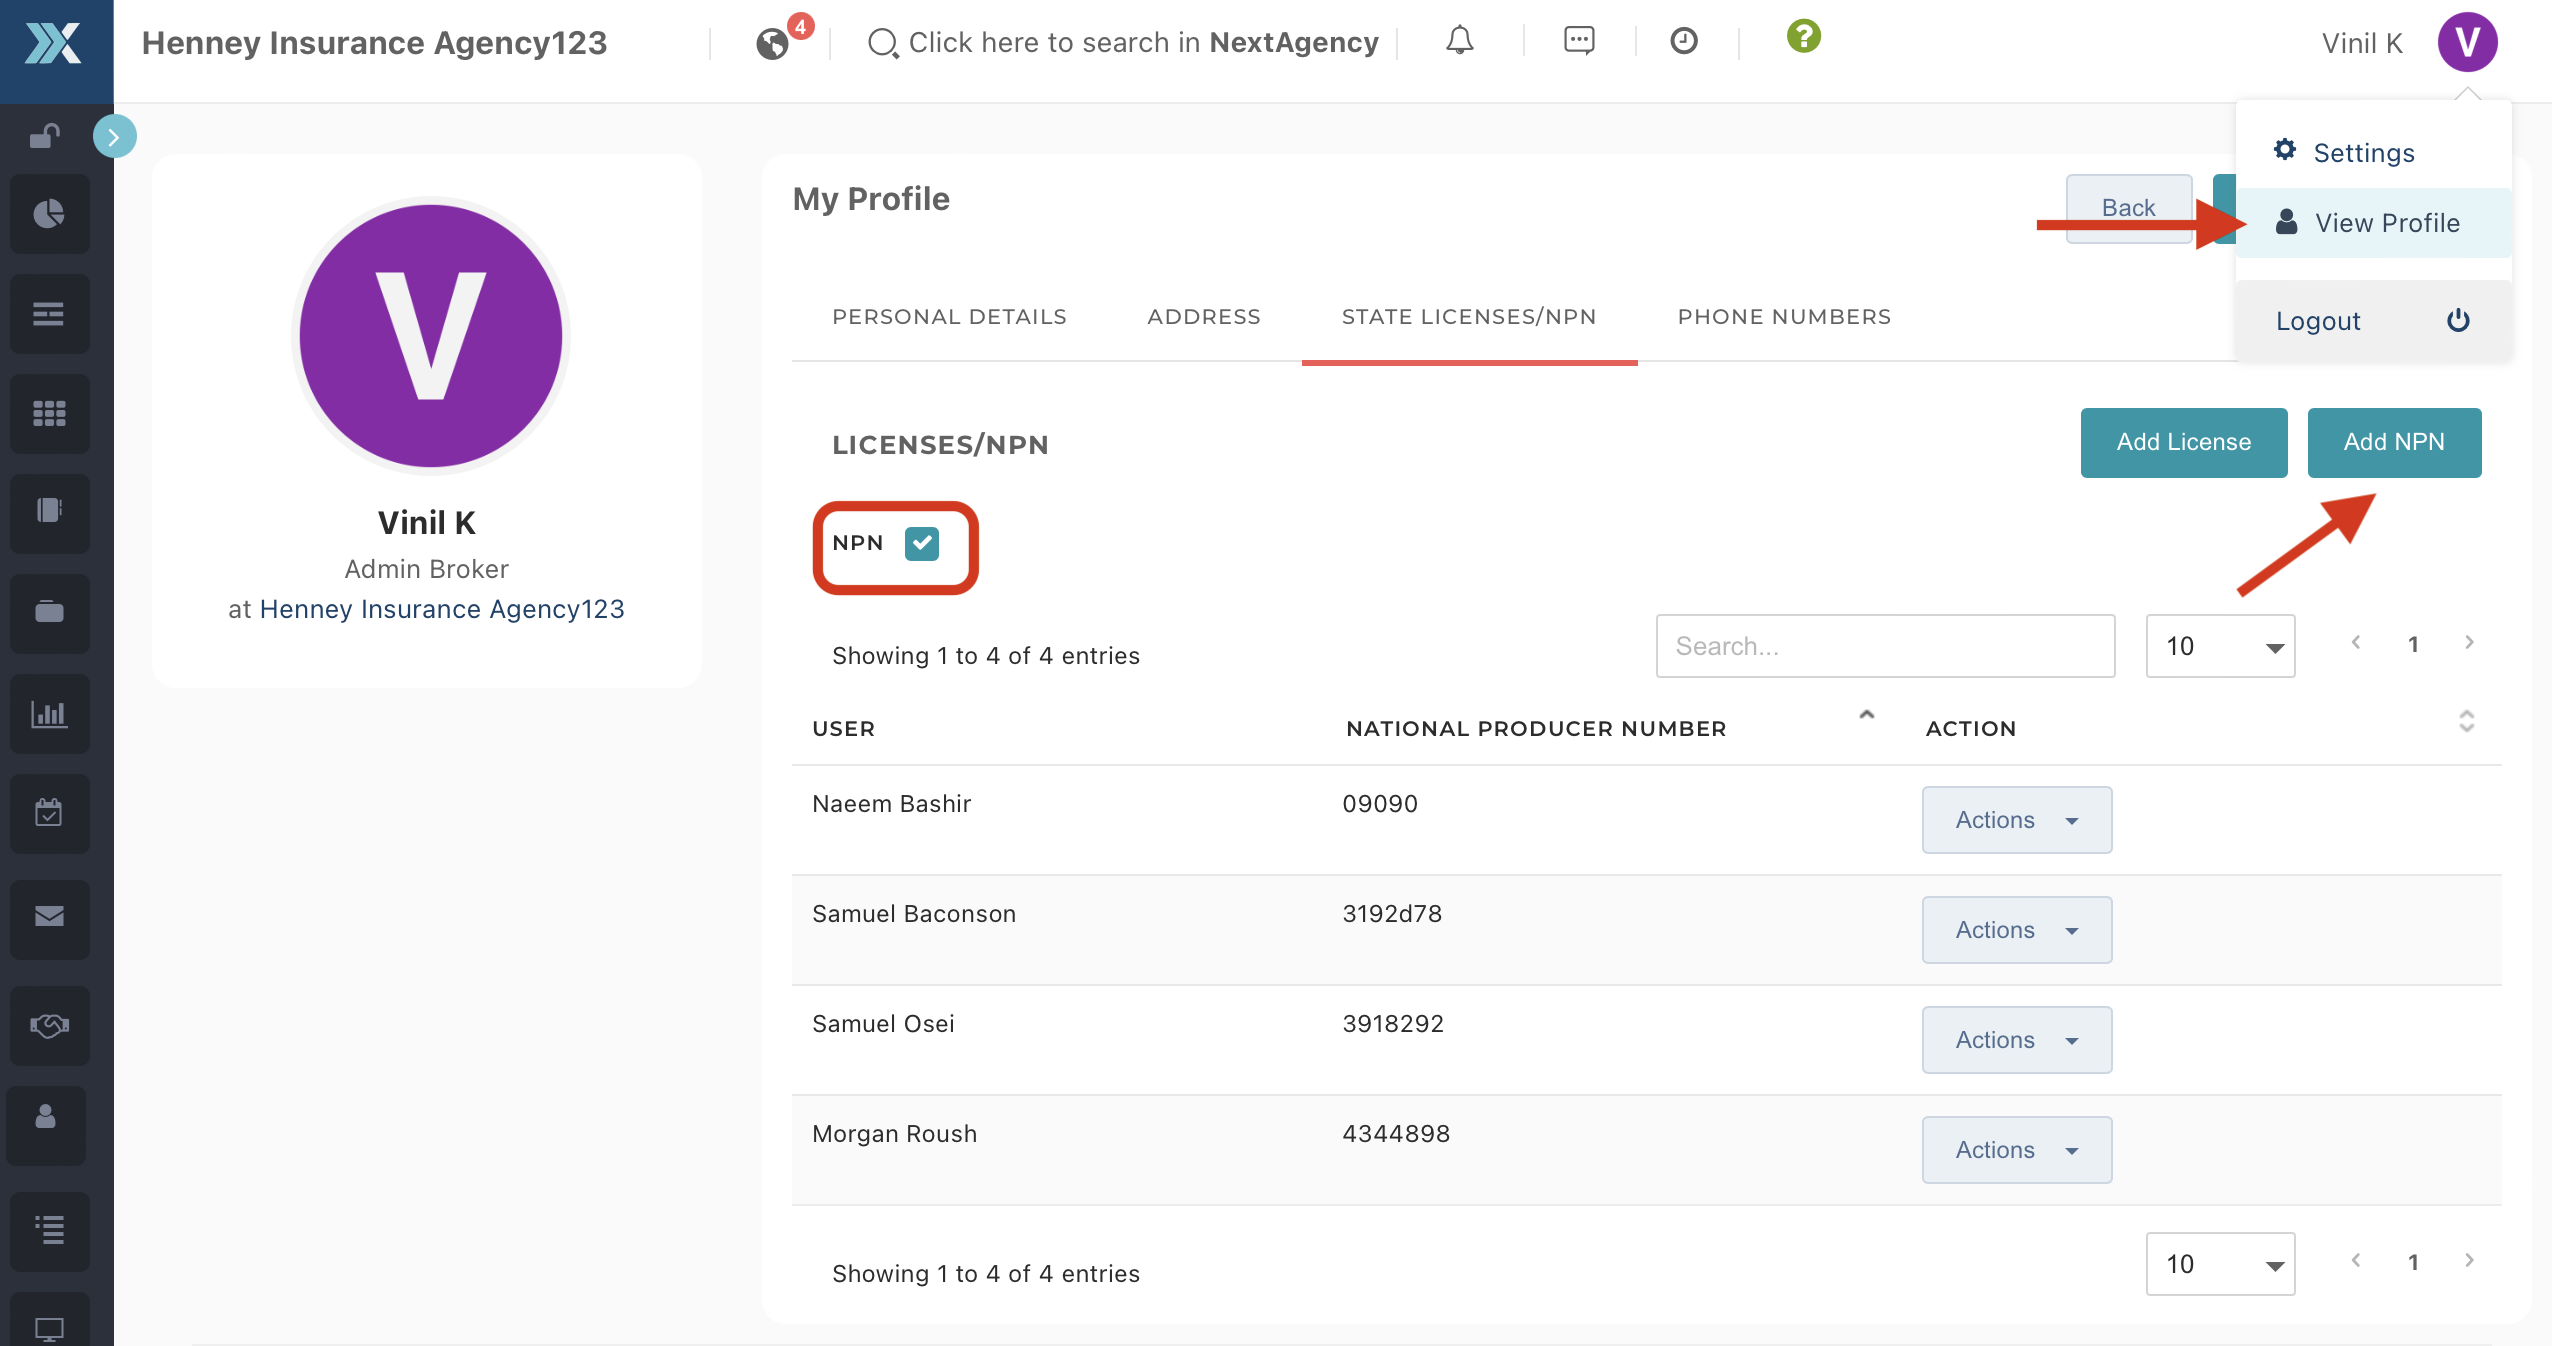Expand the top entries-per-page dropdown
Viewport: 2552px width, 1346px height.
click(x=2219, y=646)
